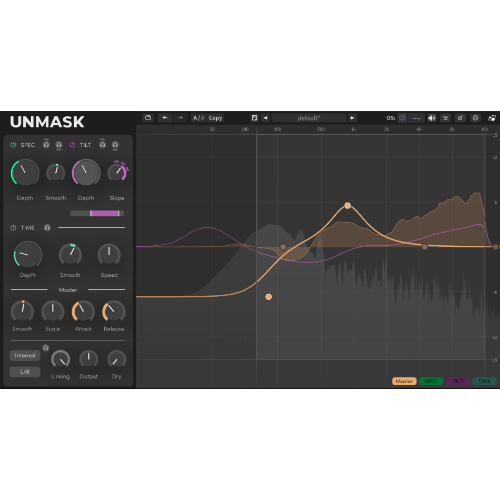Click the UNMASK logo title
Screen dimensions: 500x500
pos(47,122)
